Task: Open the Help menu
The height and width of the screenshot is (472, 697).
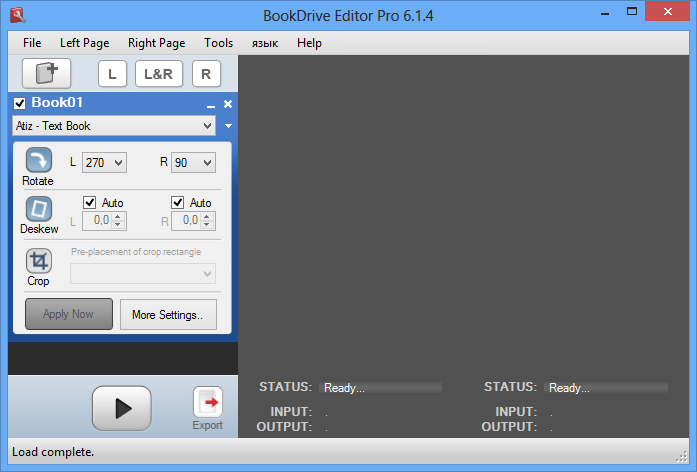Action: coord(309,43)
